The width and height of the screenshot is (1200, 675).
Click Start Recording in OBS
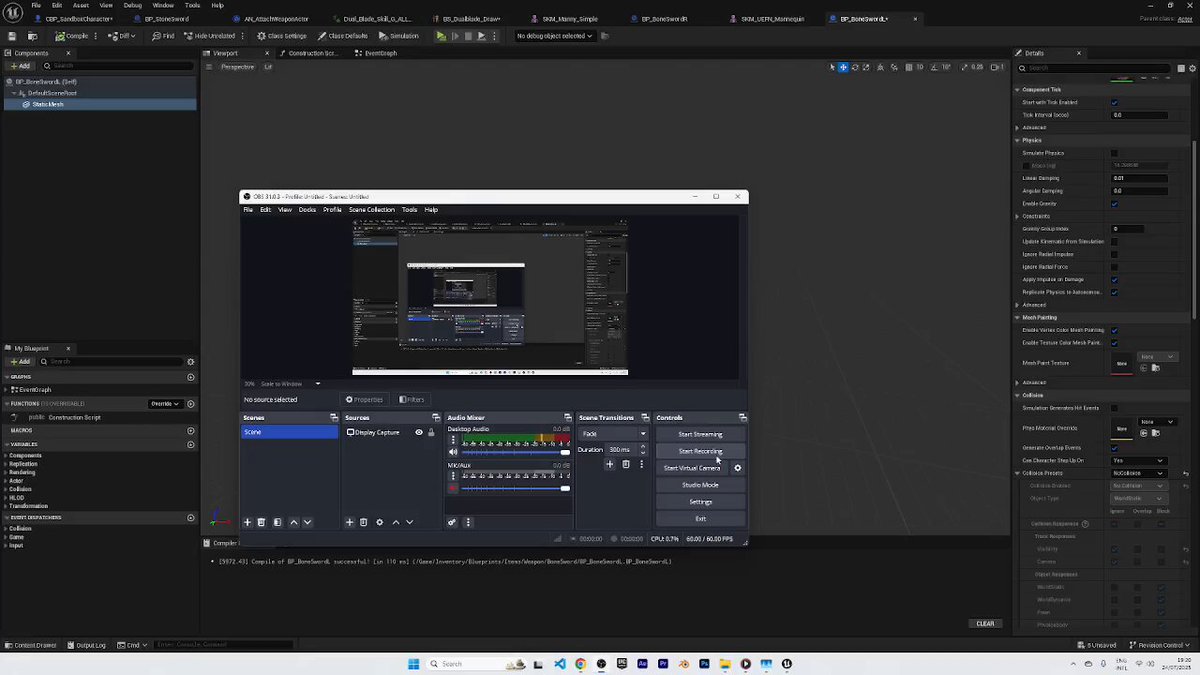pyautogui.click(x=700, y=451)
